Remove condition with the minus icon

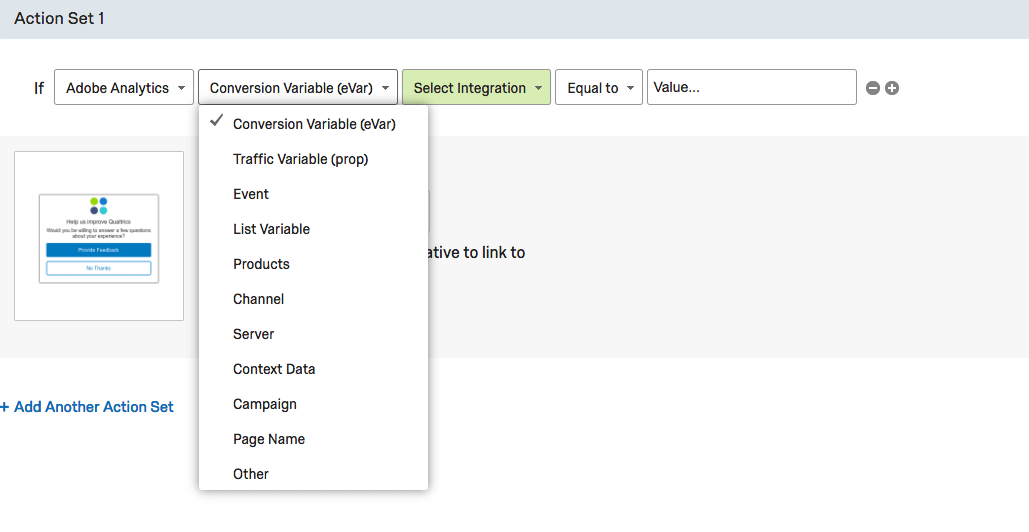point(872,88)
